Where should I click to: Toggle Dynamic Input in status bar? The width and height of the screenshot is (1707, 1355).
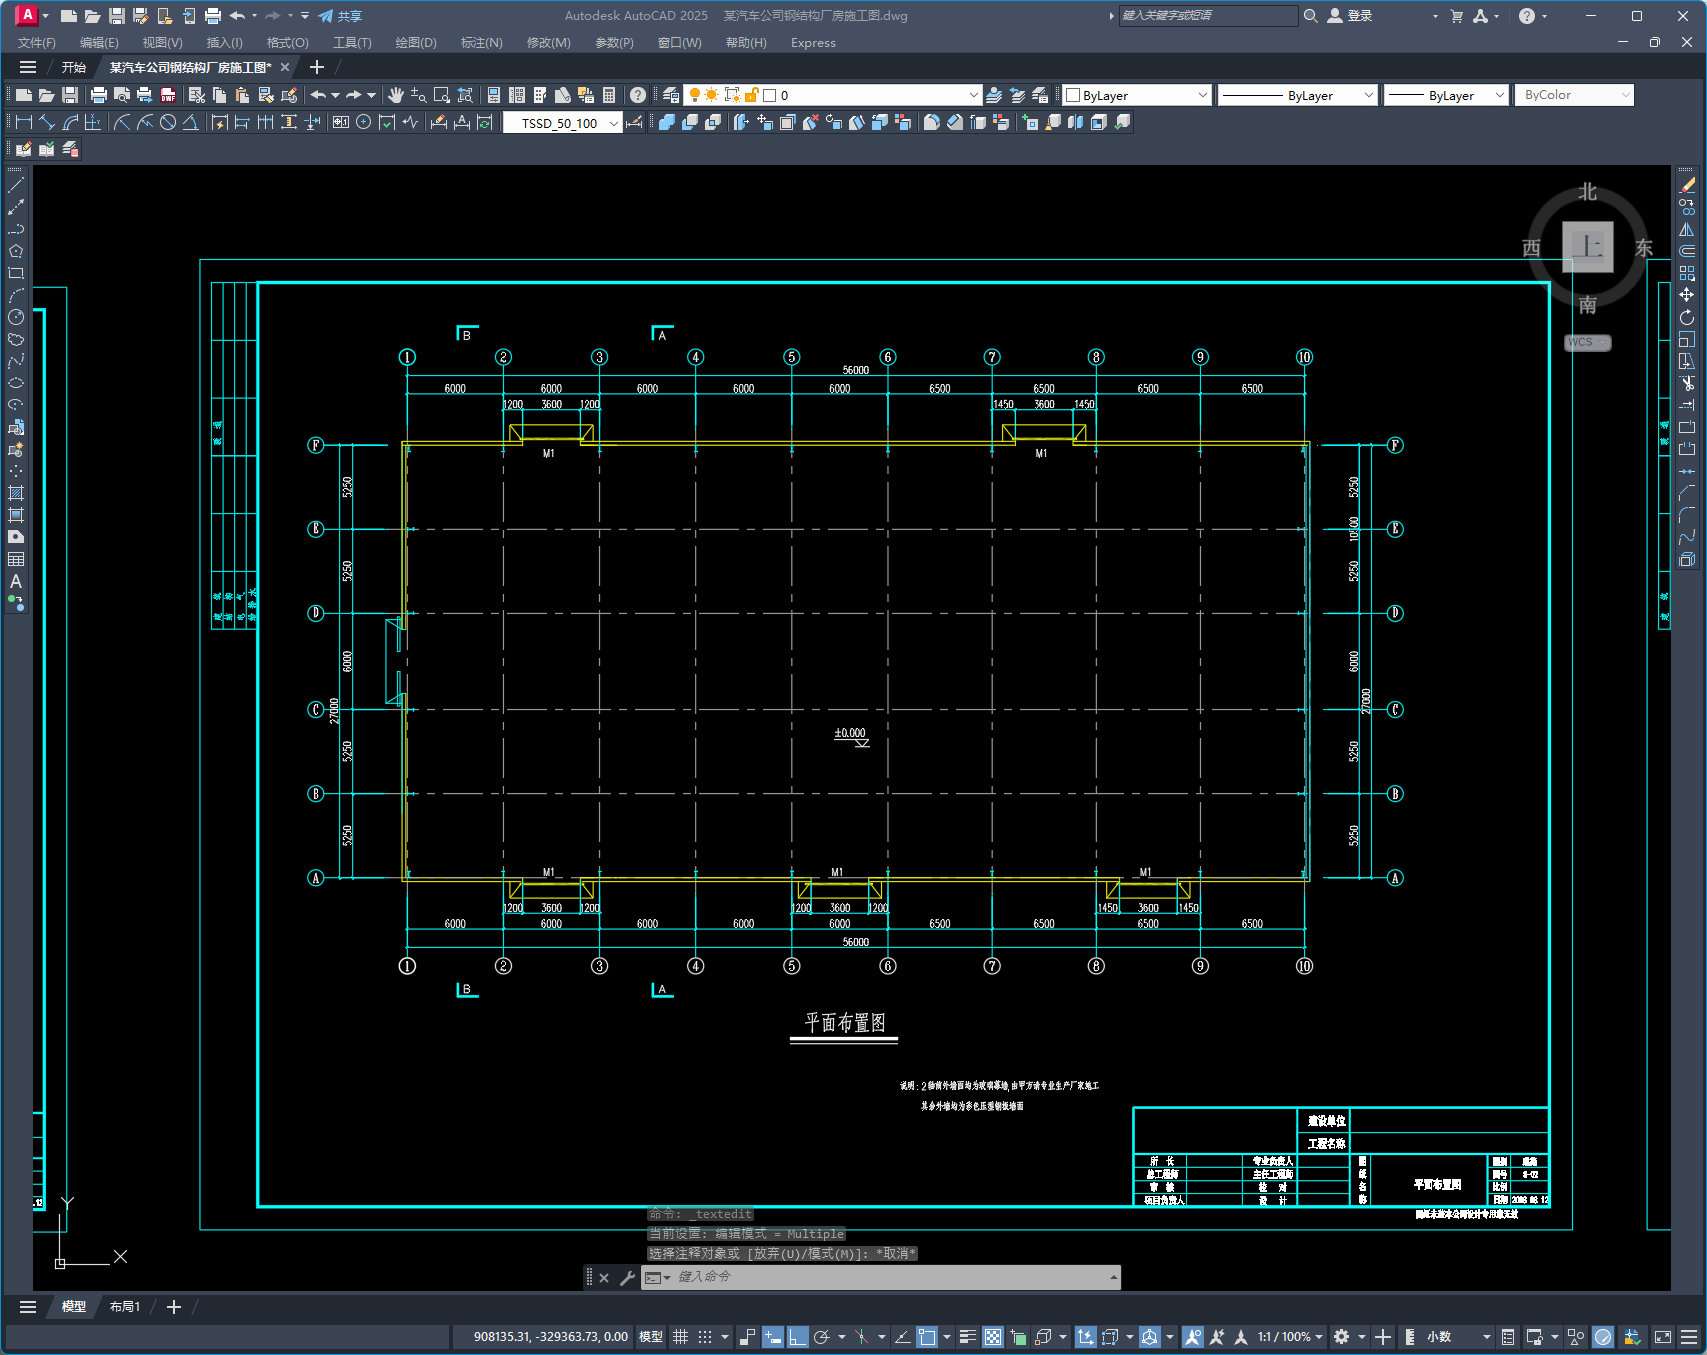point(772,1337)
